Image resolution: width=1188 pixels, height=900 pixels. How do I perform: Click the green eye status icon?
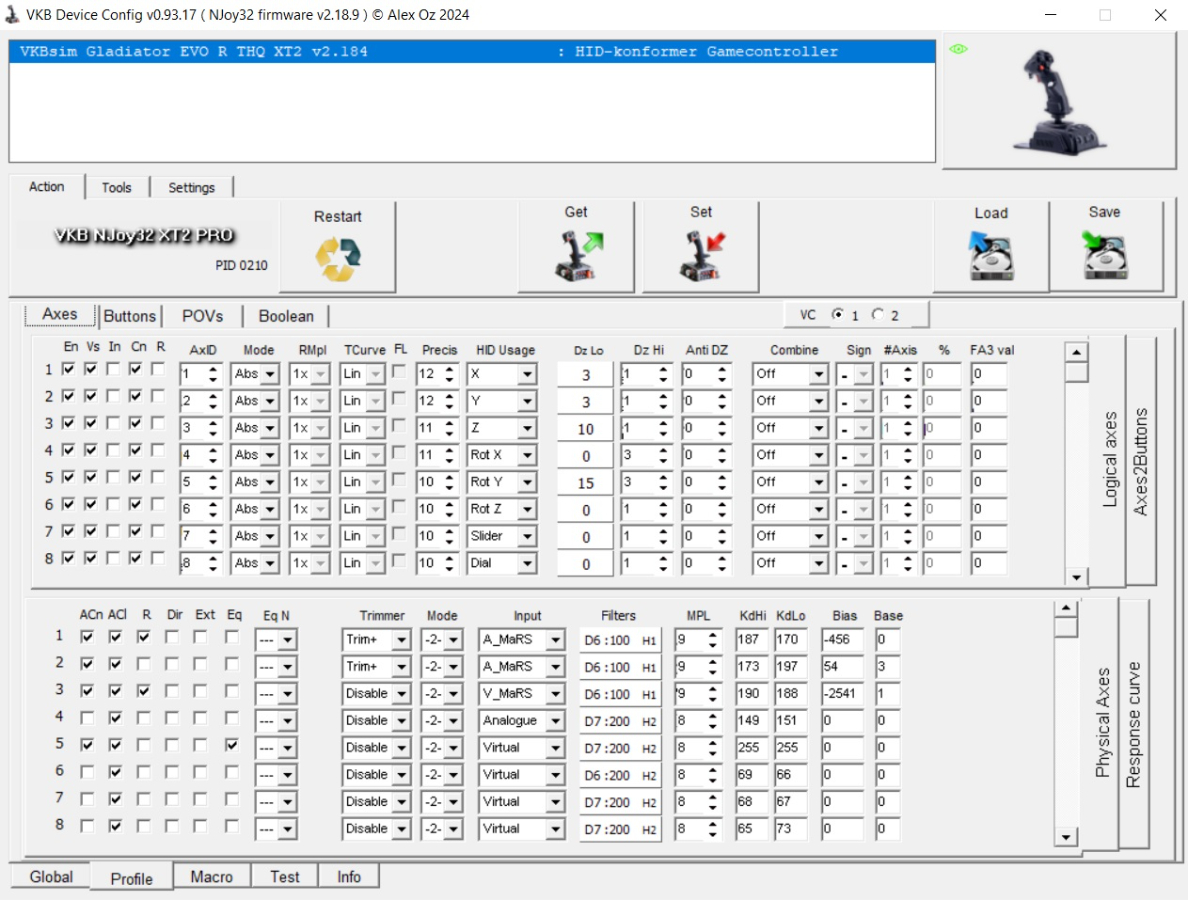pos(958,49)
